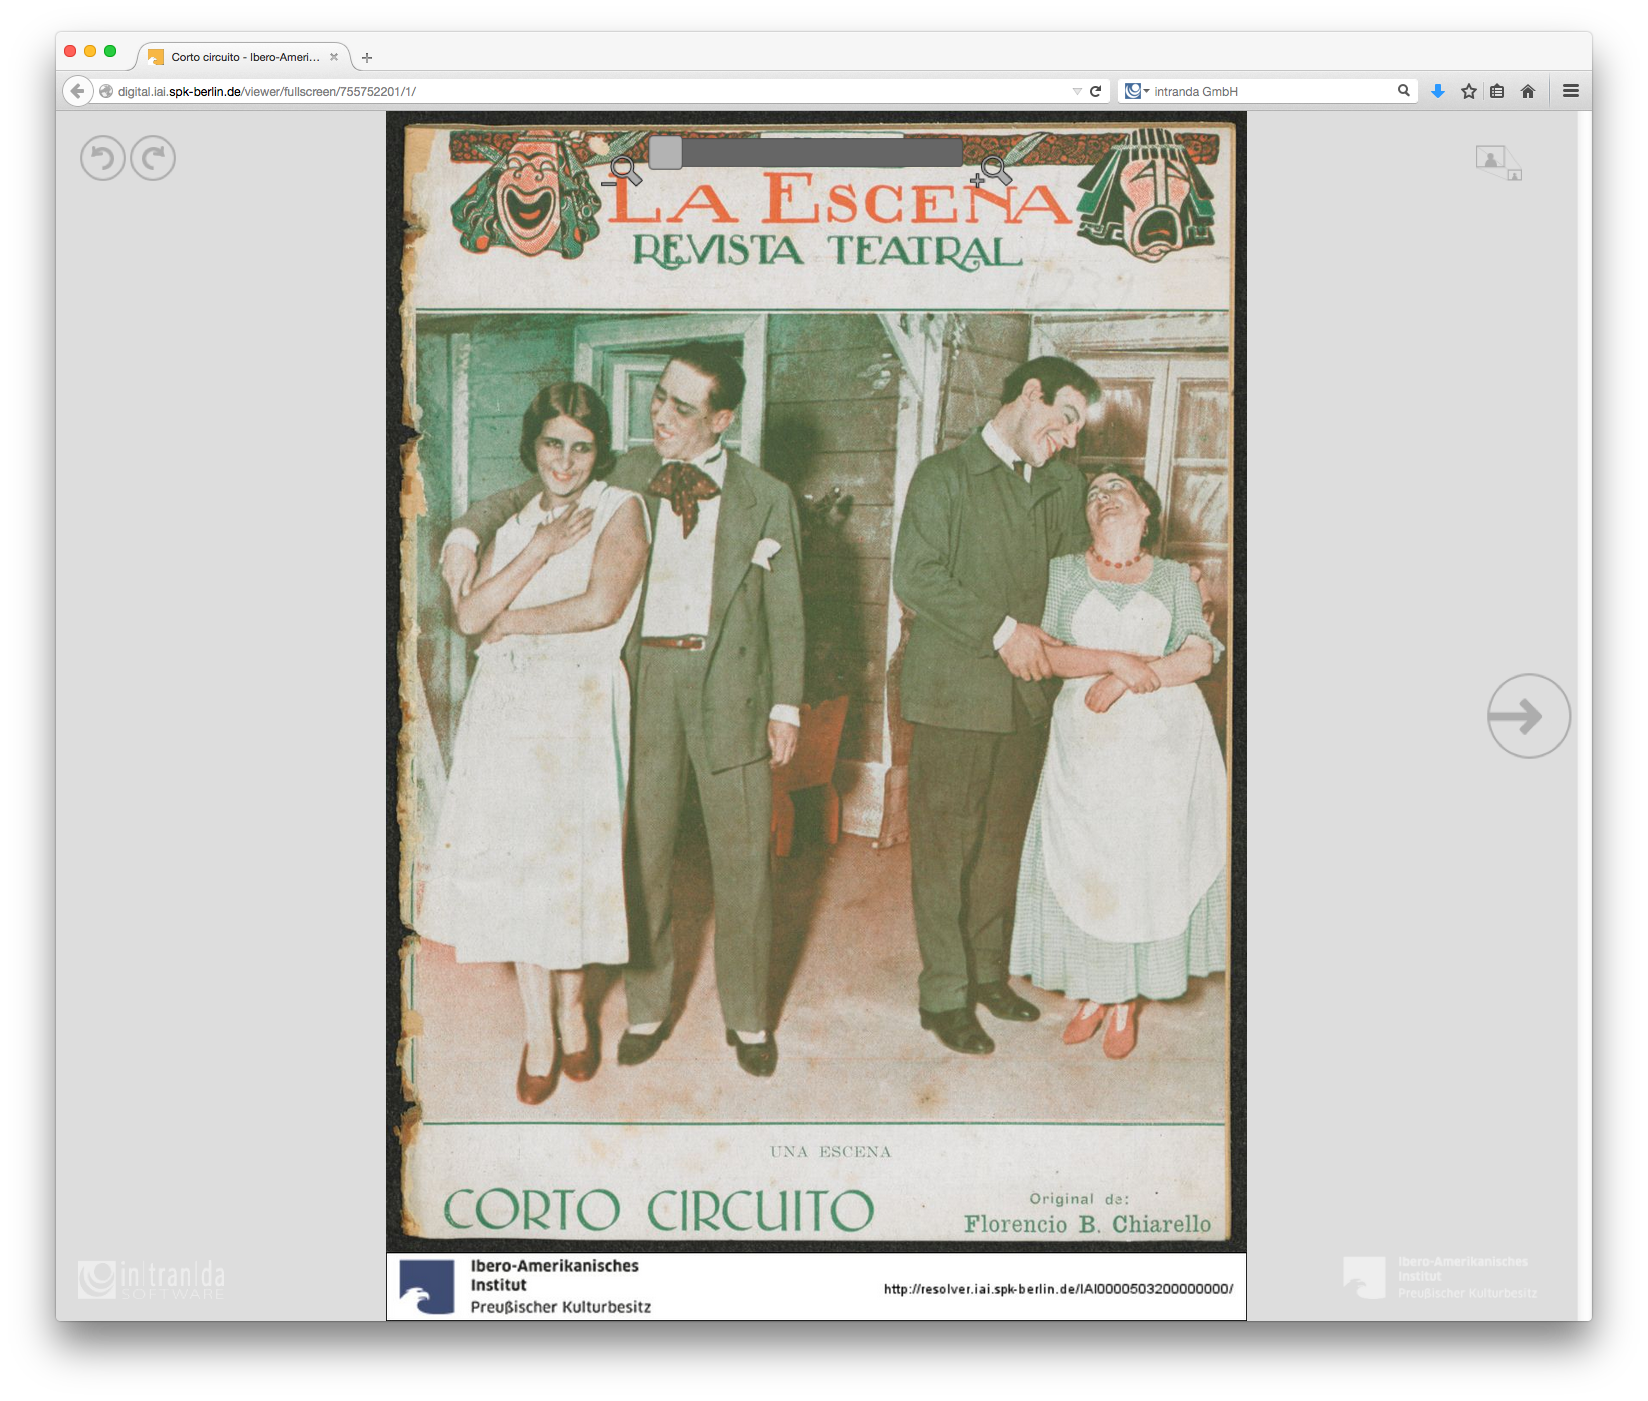Click the resolver.iai.spk-berlin.de URL text
This screenshot has width=1648, height=1401.
pos(1058,1289)
